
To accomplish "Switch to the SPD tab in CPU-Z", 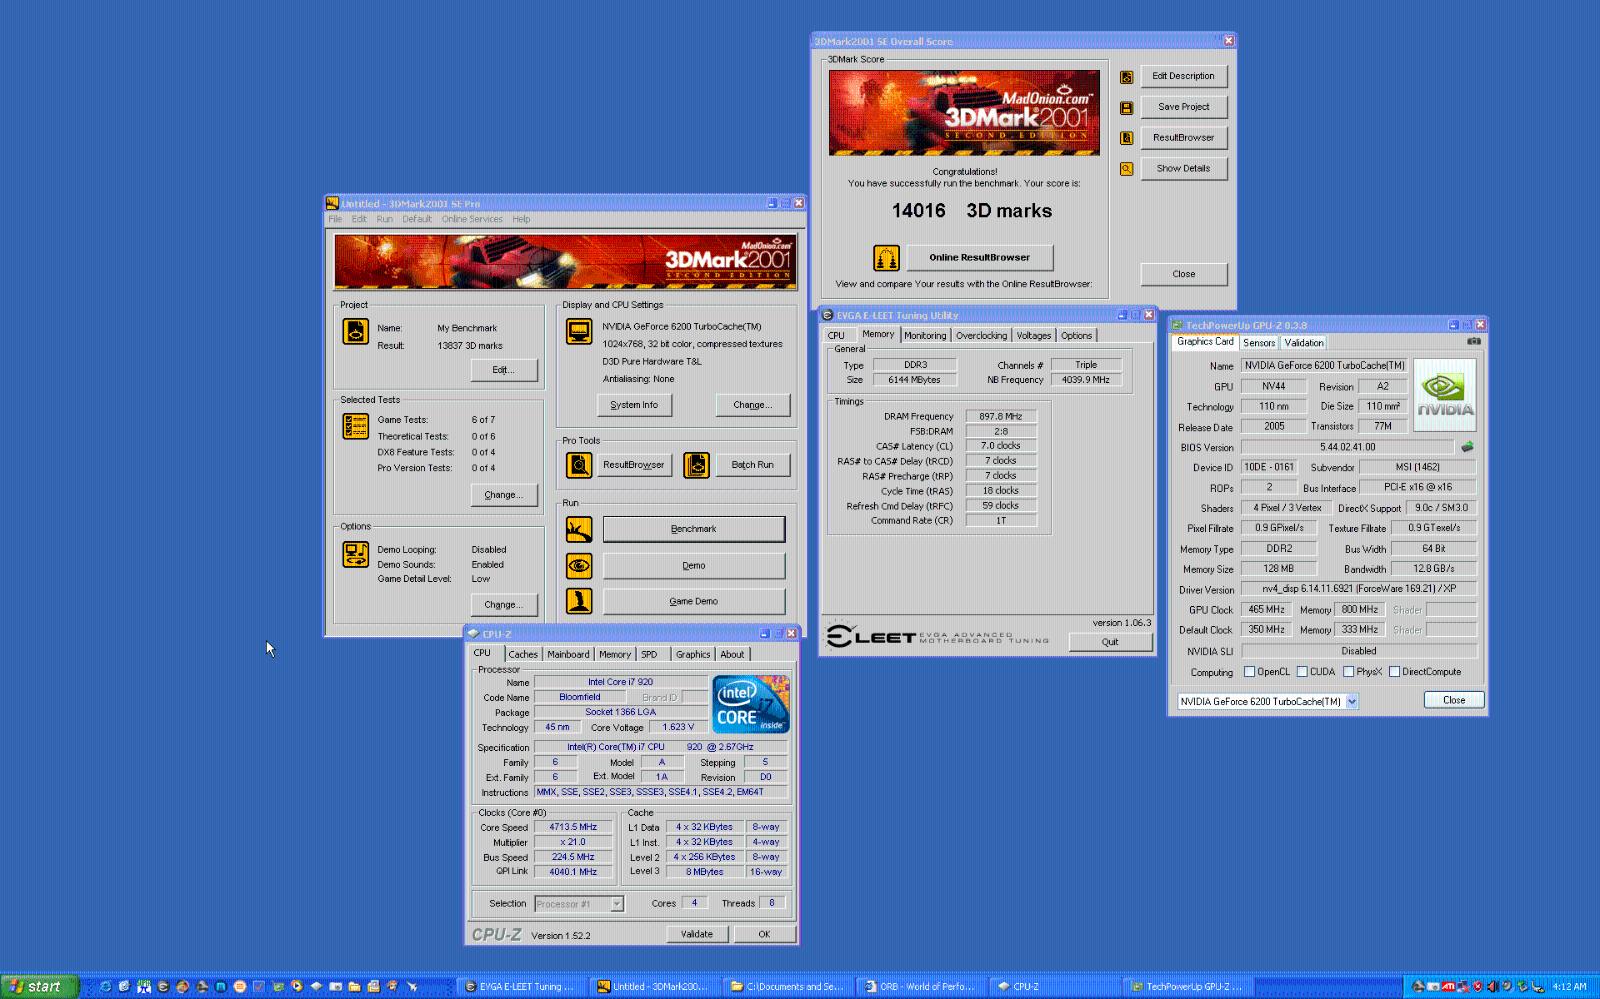I will pos(649,654).
